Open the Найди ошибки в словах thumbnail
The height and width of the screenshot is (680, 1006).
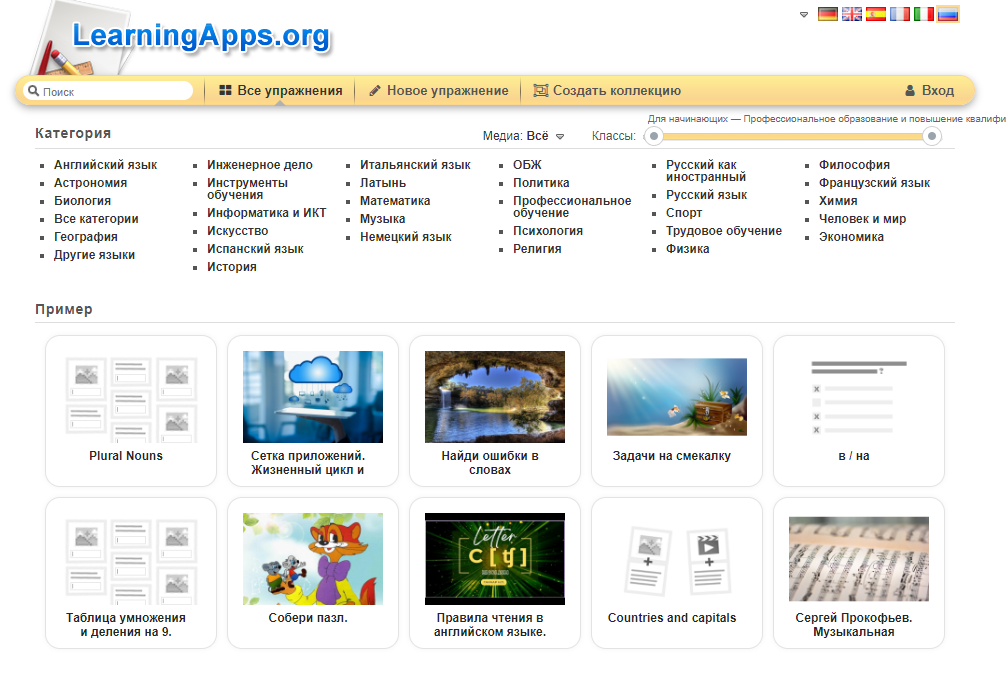[x=495, y=397]
